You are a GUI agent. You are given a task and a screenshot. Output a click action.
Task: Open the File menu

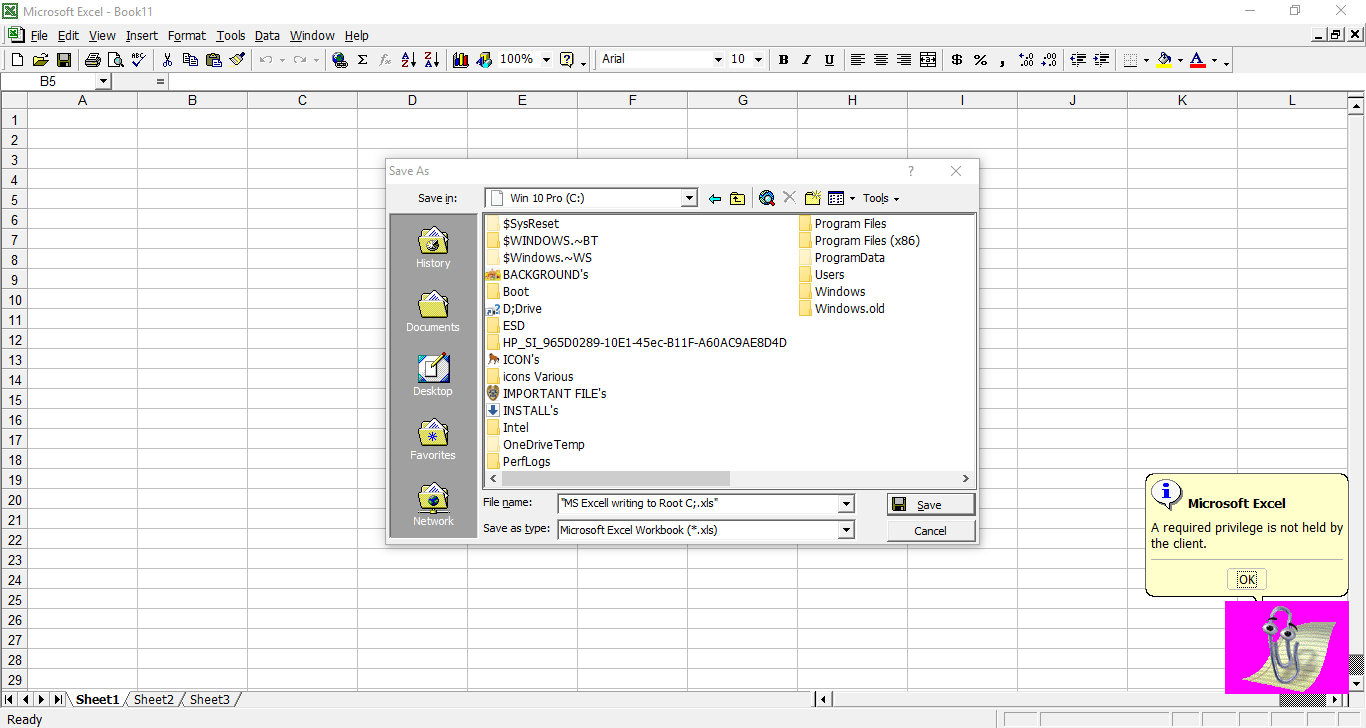tap(39, 35)
